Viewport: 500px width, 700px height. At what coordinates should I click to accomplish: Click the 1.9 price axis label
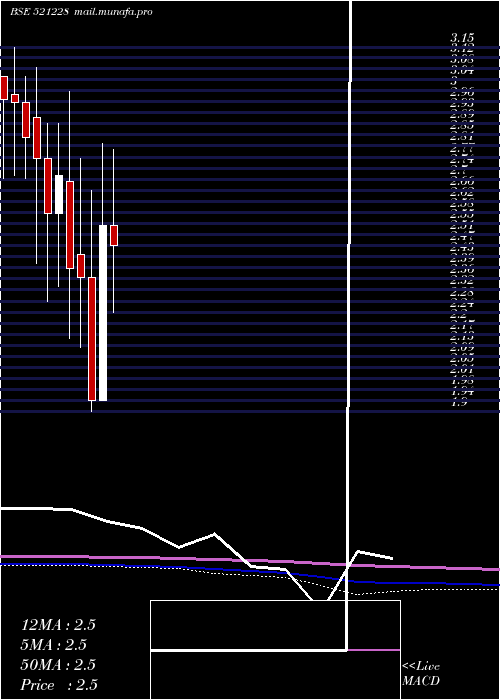click(x=459, y=403)
